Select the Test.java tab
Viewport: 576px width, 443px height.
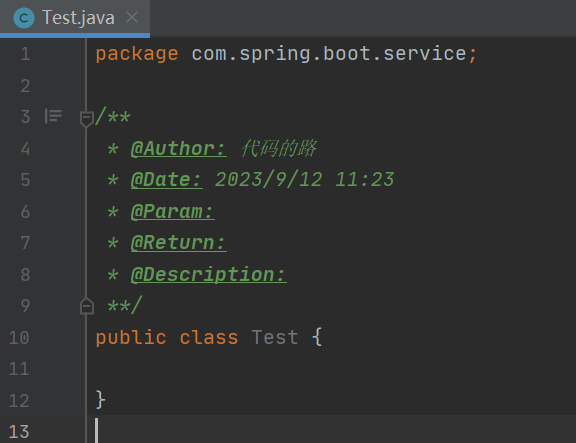(75, 18)
